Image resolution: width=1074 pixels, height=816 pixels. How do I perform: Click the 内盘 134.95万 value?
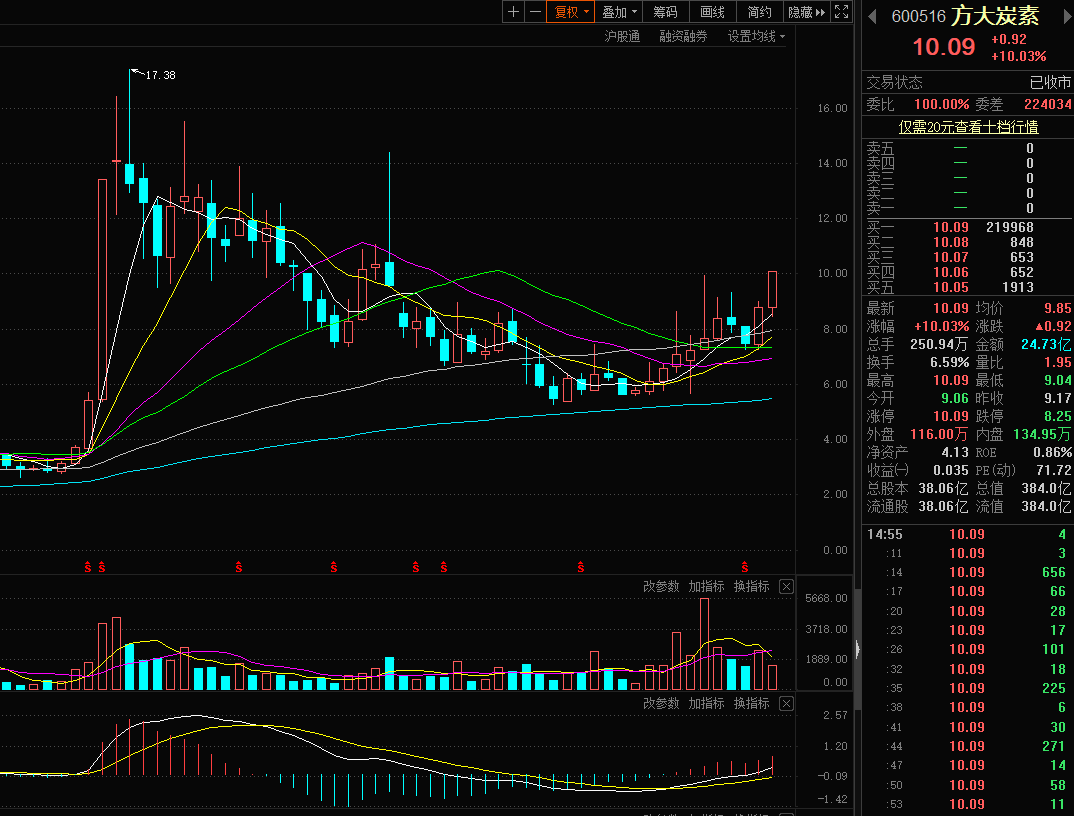pyautogui.click(x=1042, y=434)
